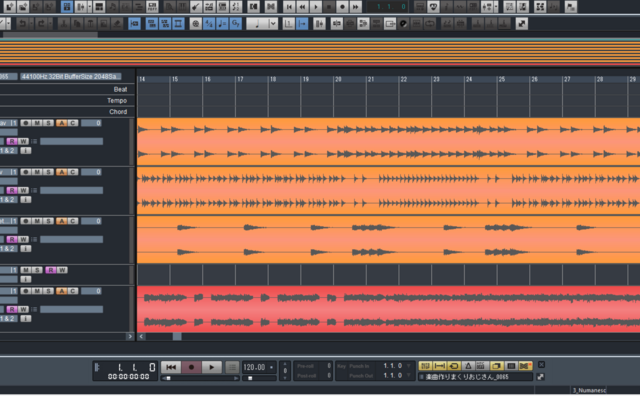Open the heart-shaped vocal editor icon
Image resolution: width=640 pixels, height=396 pixels.
[433, 7]
